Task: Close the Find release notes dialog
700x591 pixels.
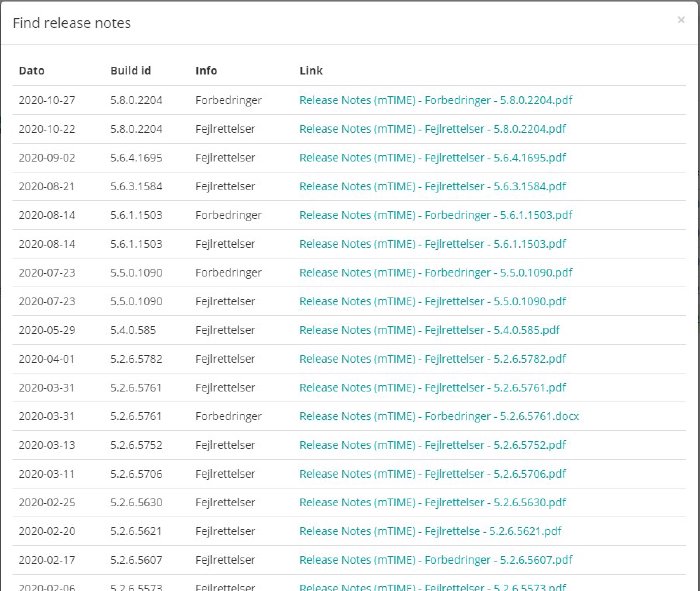Action: pos(681,19)
